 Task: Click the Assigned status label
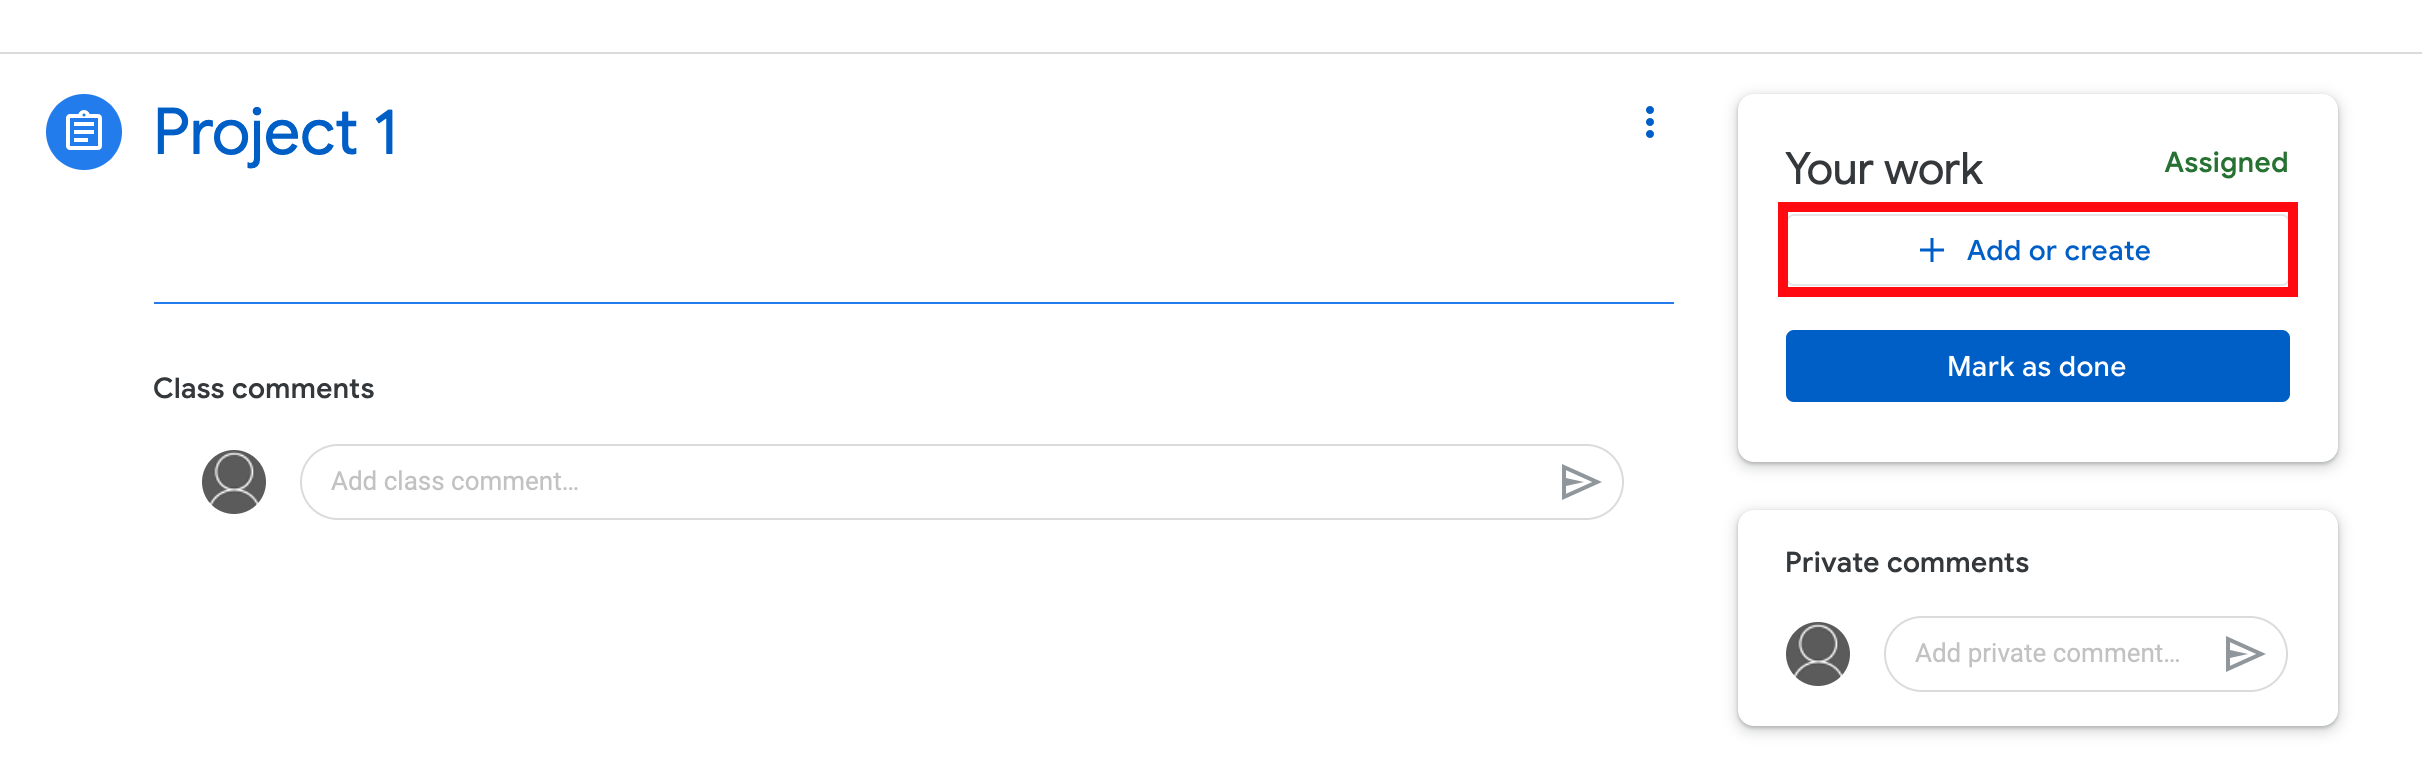[2226, 163]
